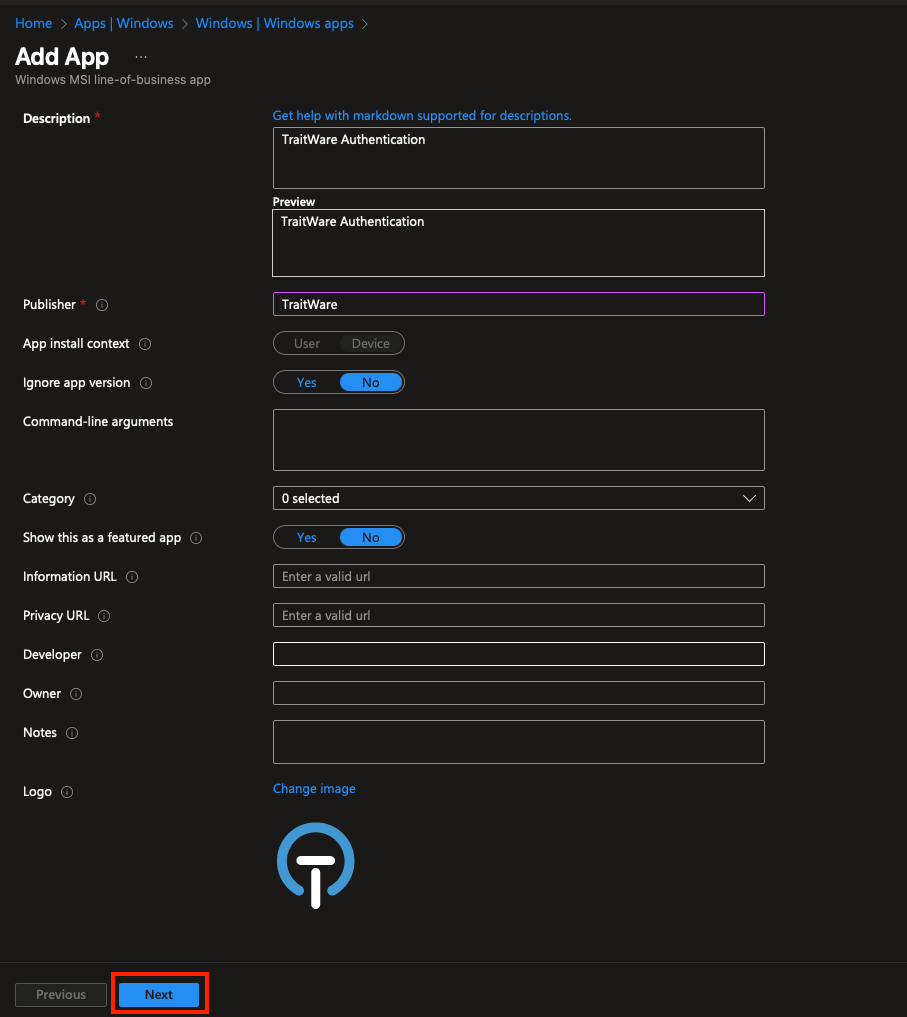Screen dimensions: 907x1017
Task: Click the TraitWare logo image
Action: tap(316, 865)
